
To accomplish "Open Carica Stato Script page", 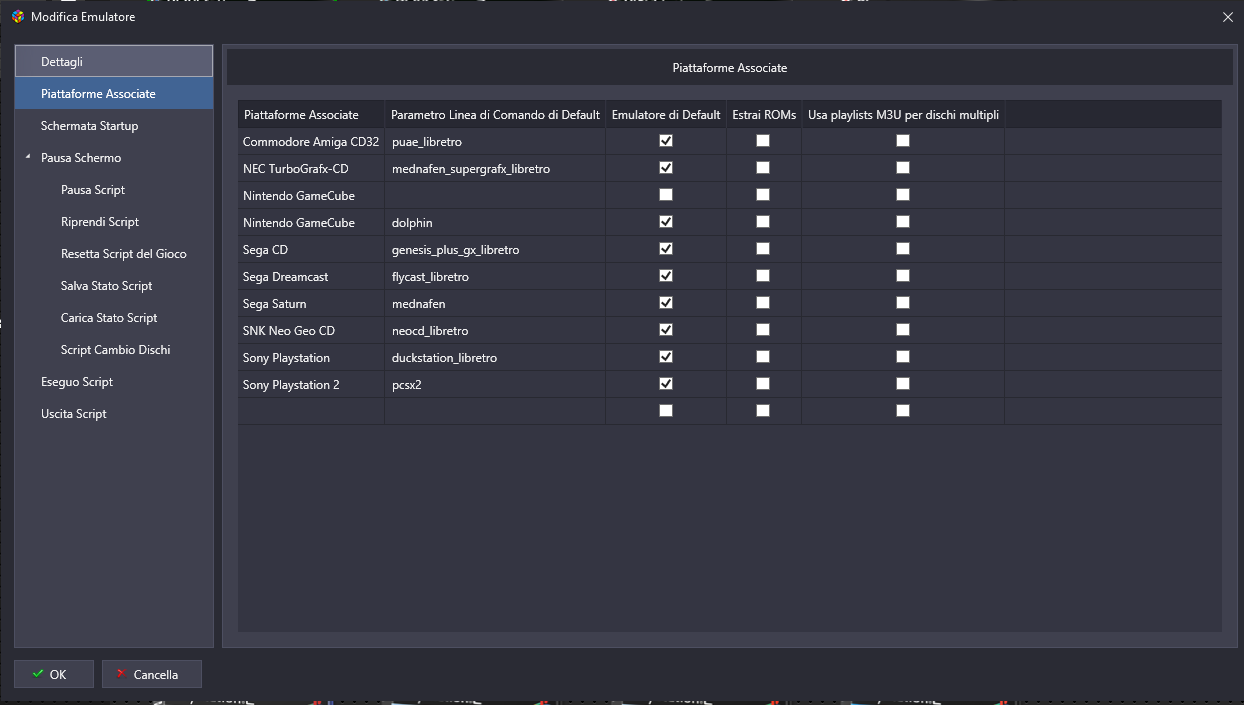I will point(109,318).
